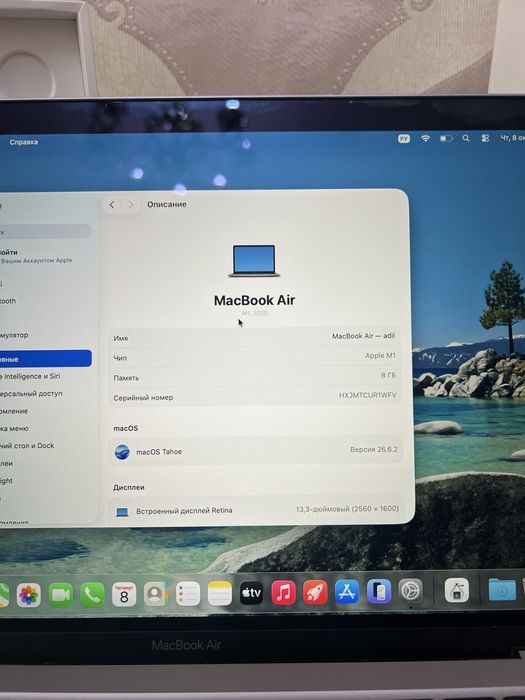Open the Music app icon
The image size is (525, 700).
tap(283, 593)
